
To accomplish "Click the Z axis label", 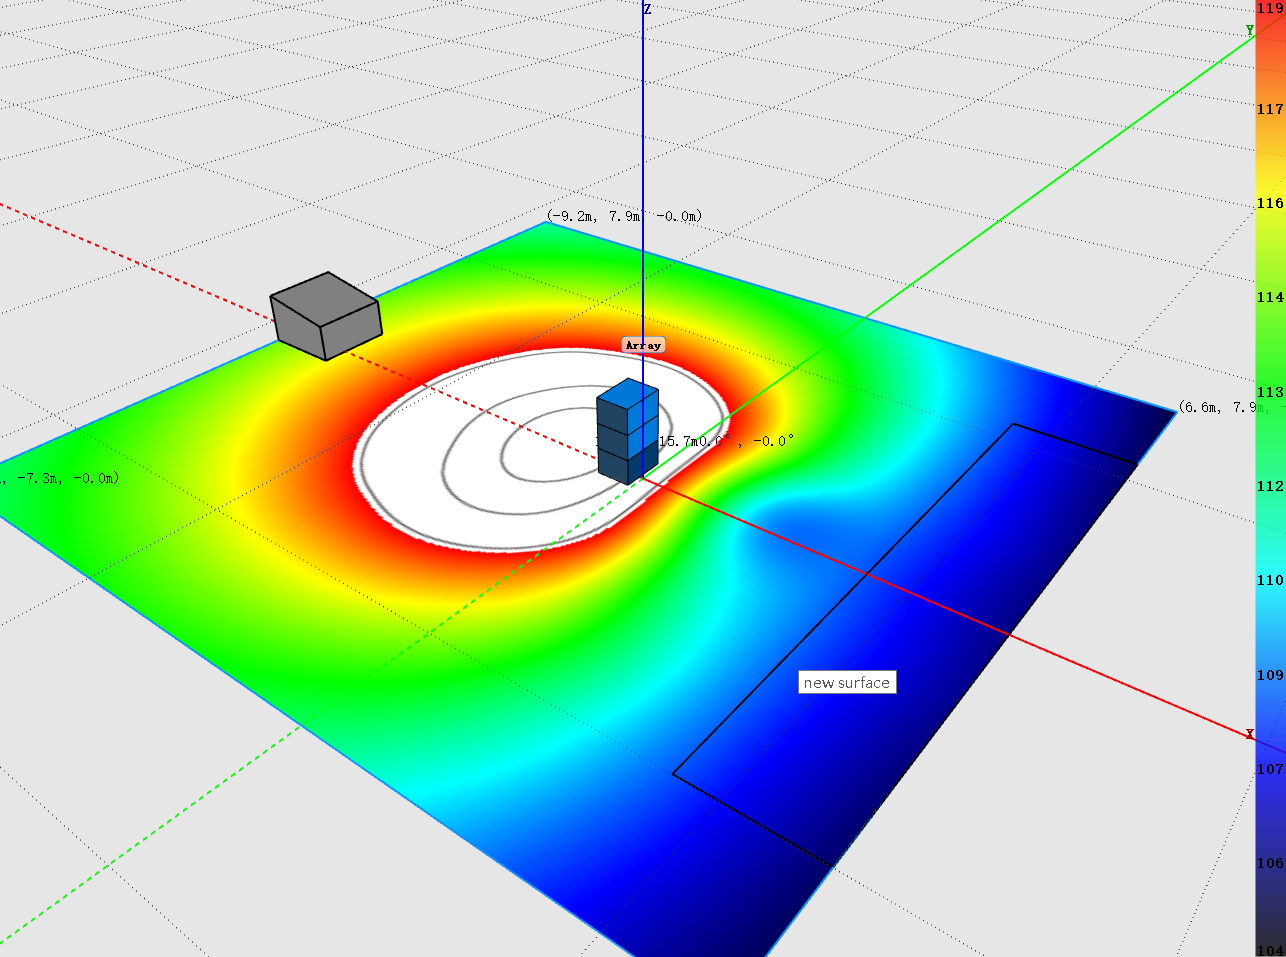I will coord(647,9).
